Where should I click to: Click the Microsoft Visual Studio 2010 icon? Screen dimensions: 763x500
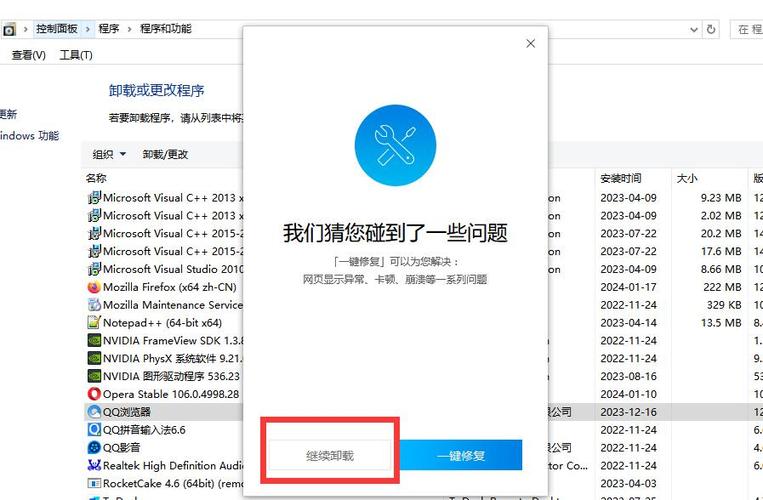pyautogui.click(x=94, y=269)
